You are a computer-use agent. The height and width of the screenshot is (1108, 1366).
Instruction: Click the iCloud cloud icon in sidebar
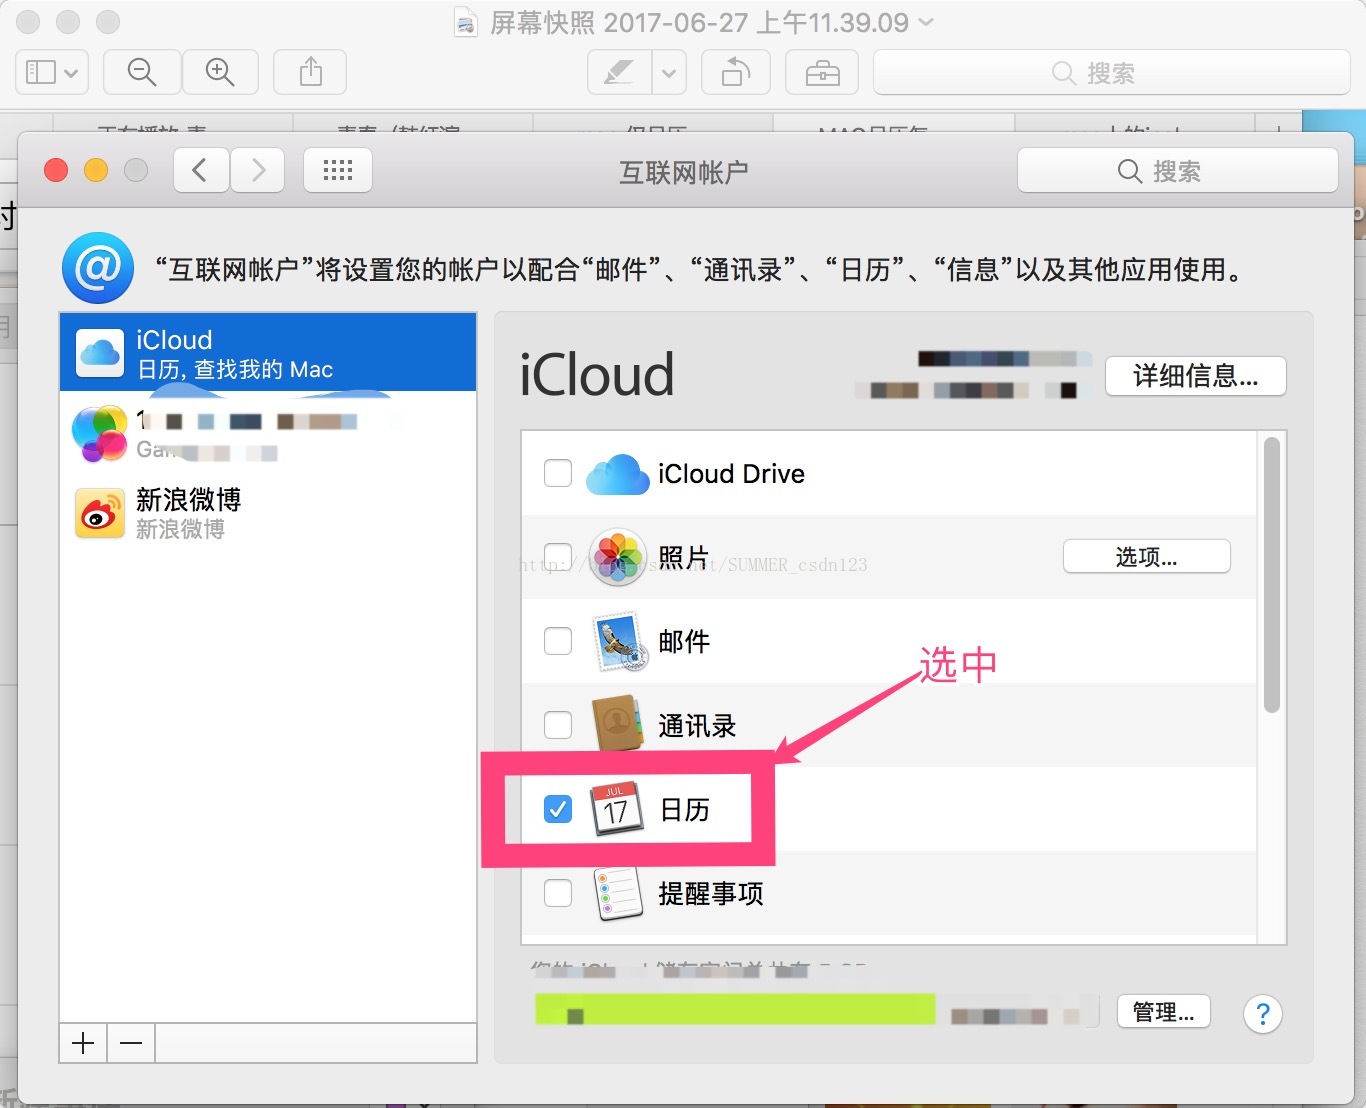pyautogui.click(x=100, y=352)
